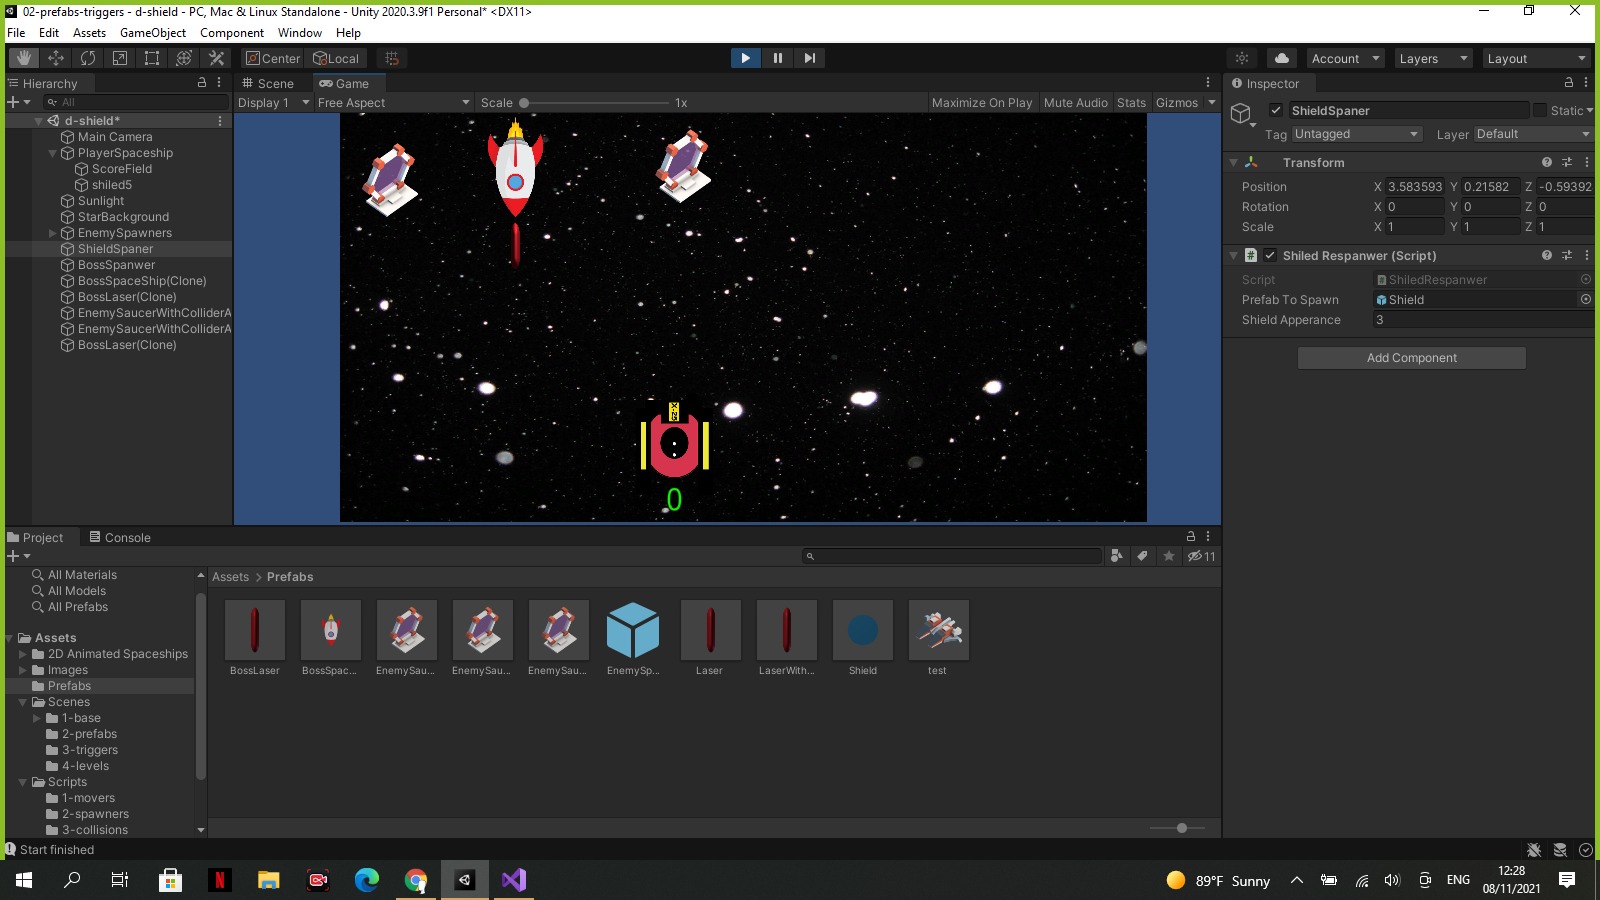Viewport: 1600px width, 900px height.
Task: Toggle ShieldSpaner active checkbox
Action: [1276, 110]
